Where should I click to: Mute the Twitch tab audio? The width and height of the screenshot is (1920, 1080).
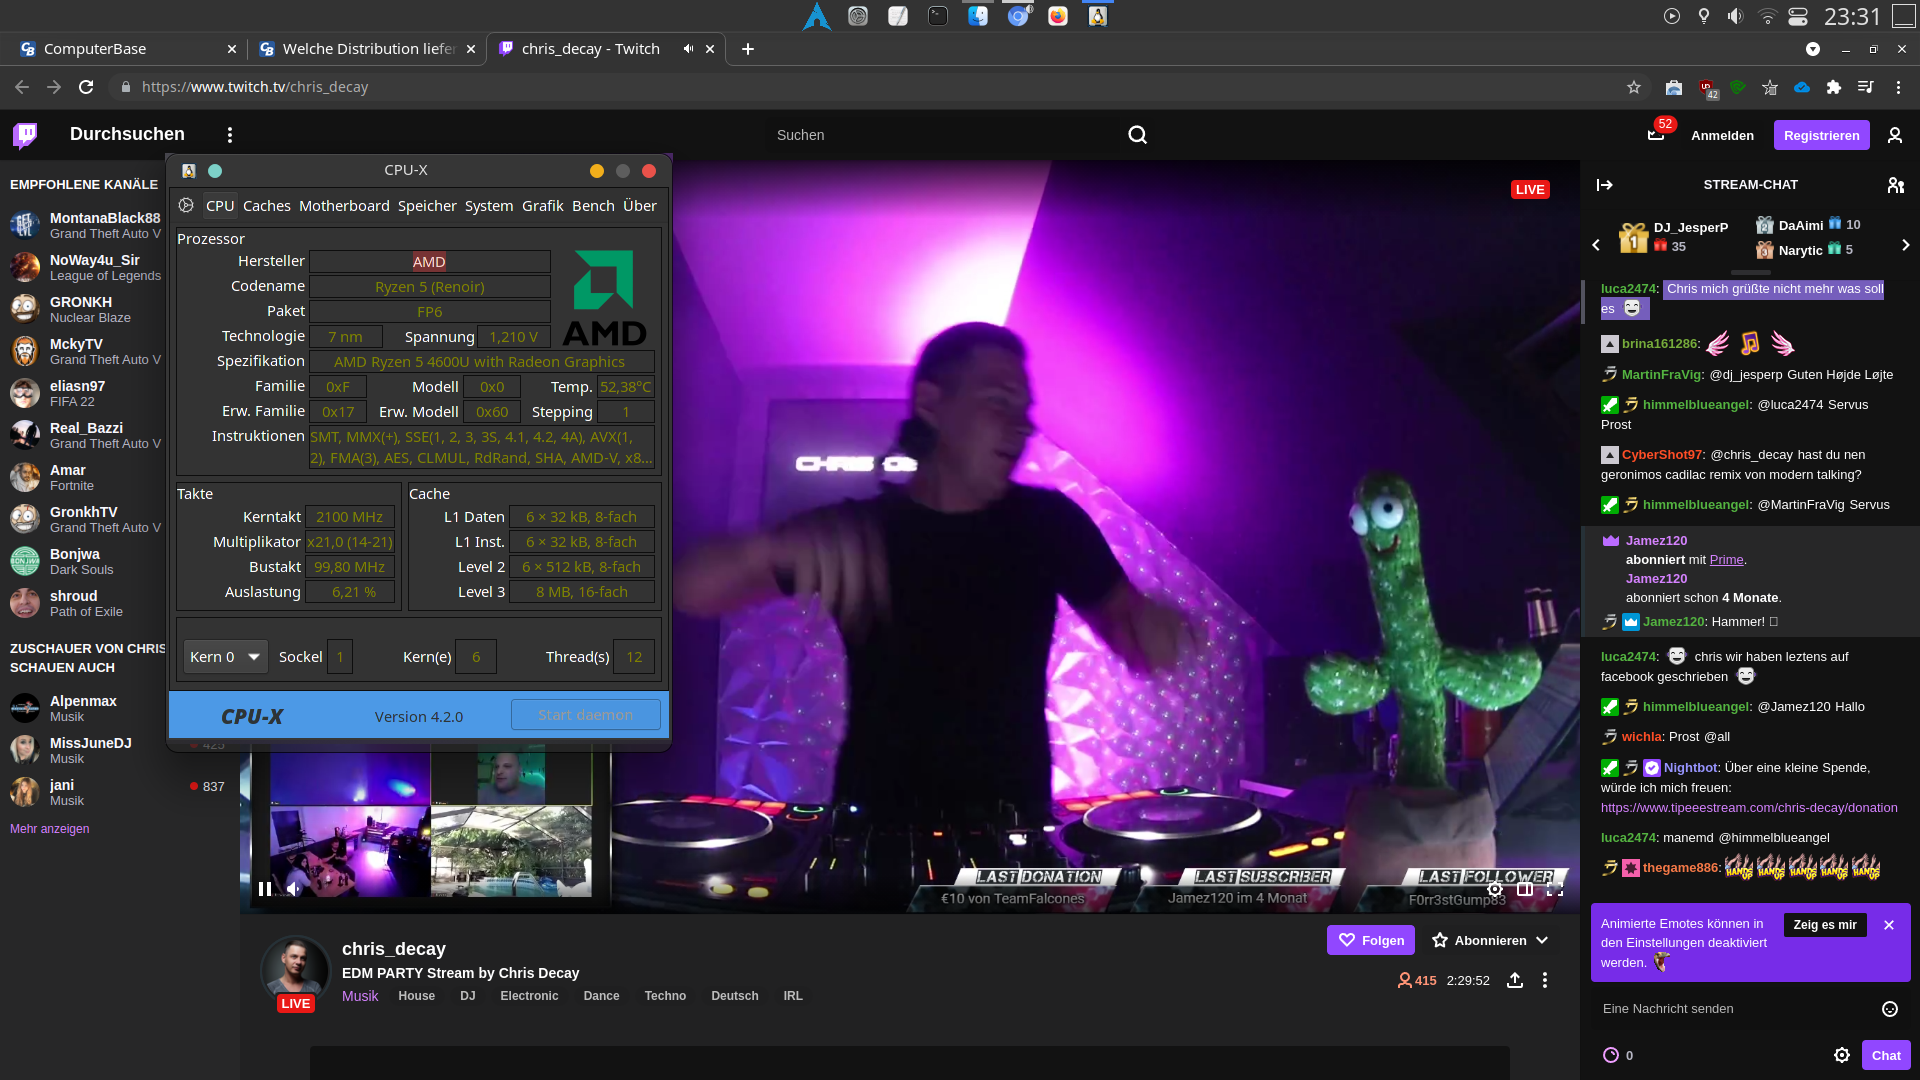[688, 49]
